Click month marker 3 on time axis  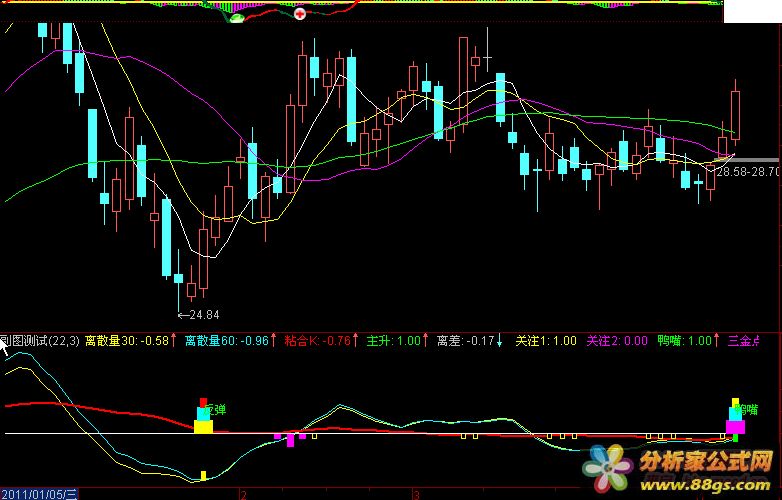pyautogui.click(x=415, y=495)
